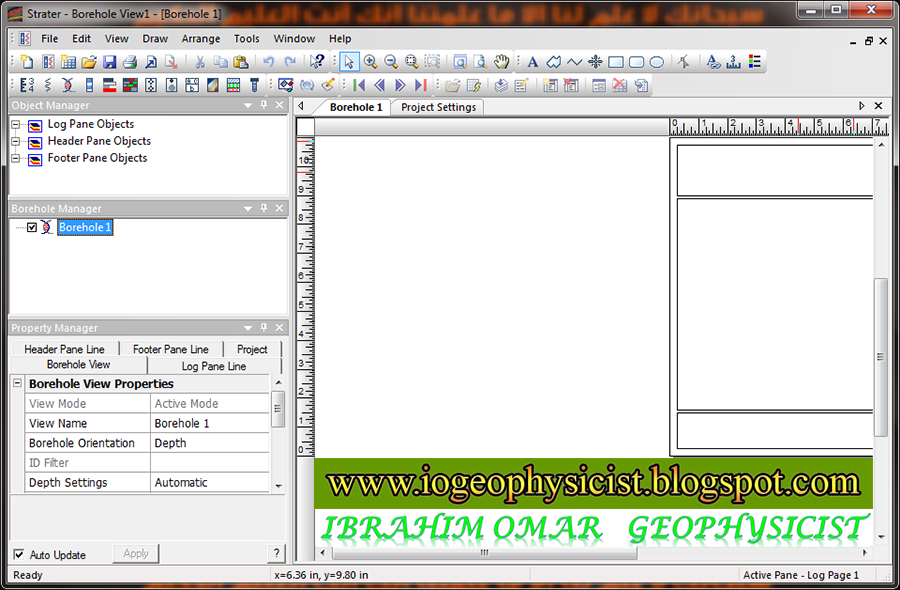Activate the Pan hand tool
Screen dimensions: 900x590
point(501,61)
